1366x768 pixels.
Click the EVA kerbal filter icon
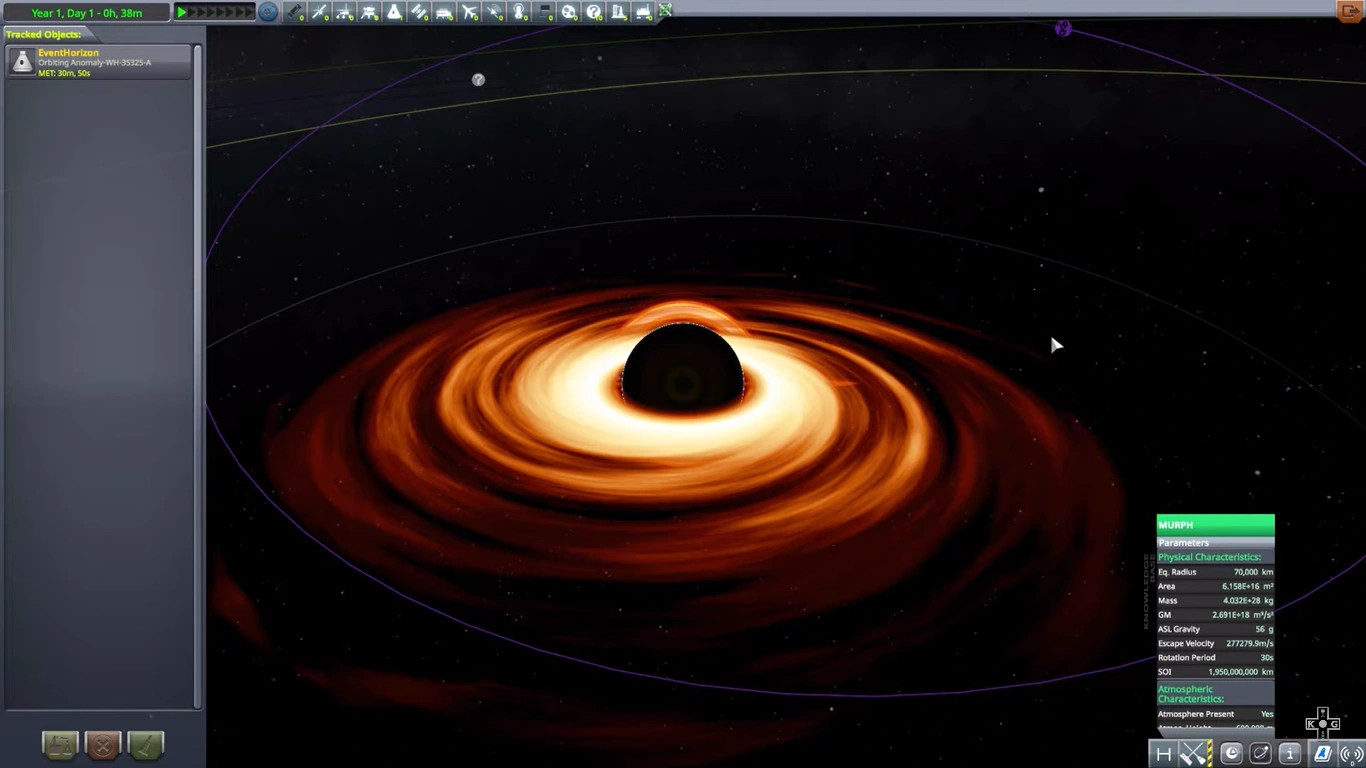520,12
